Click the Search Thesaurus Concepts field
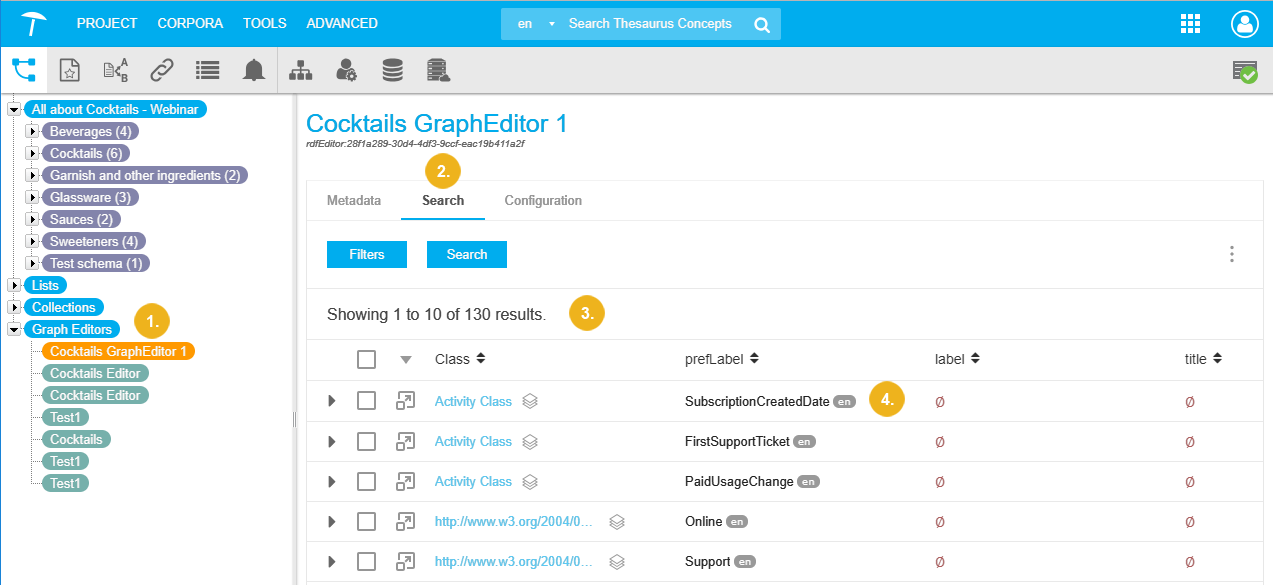 click(650, 24)
